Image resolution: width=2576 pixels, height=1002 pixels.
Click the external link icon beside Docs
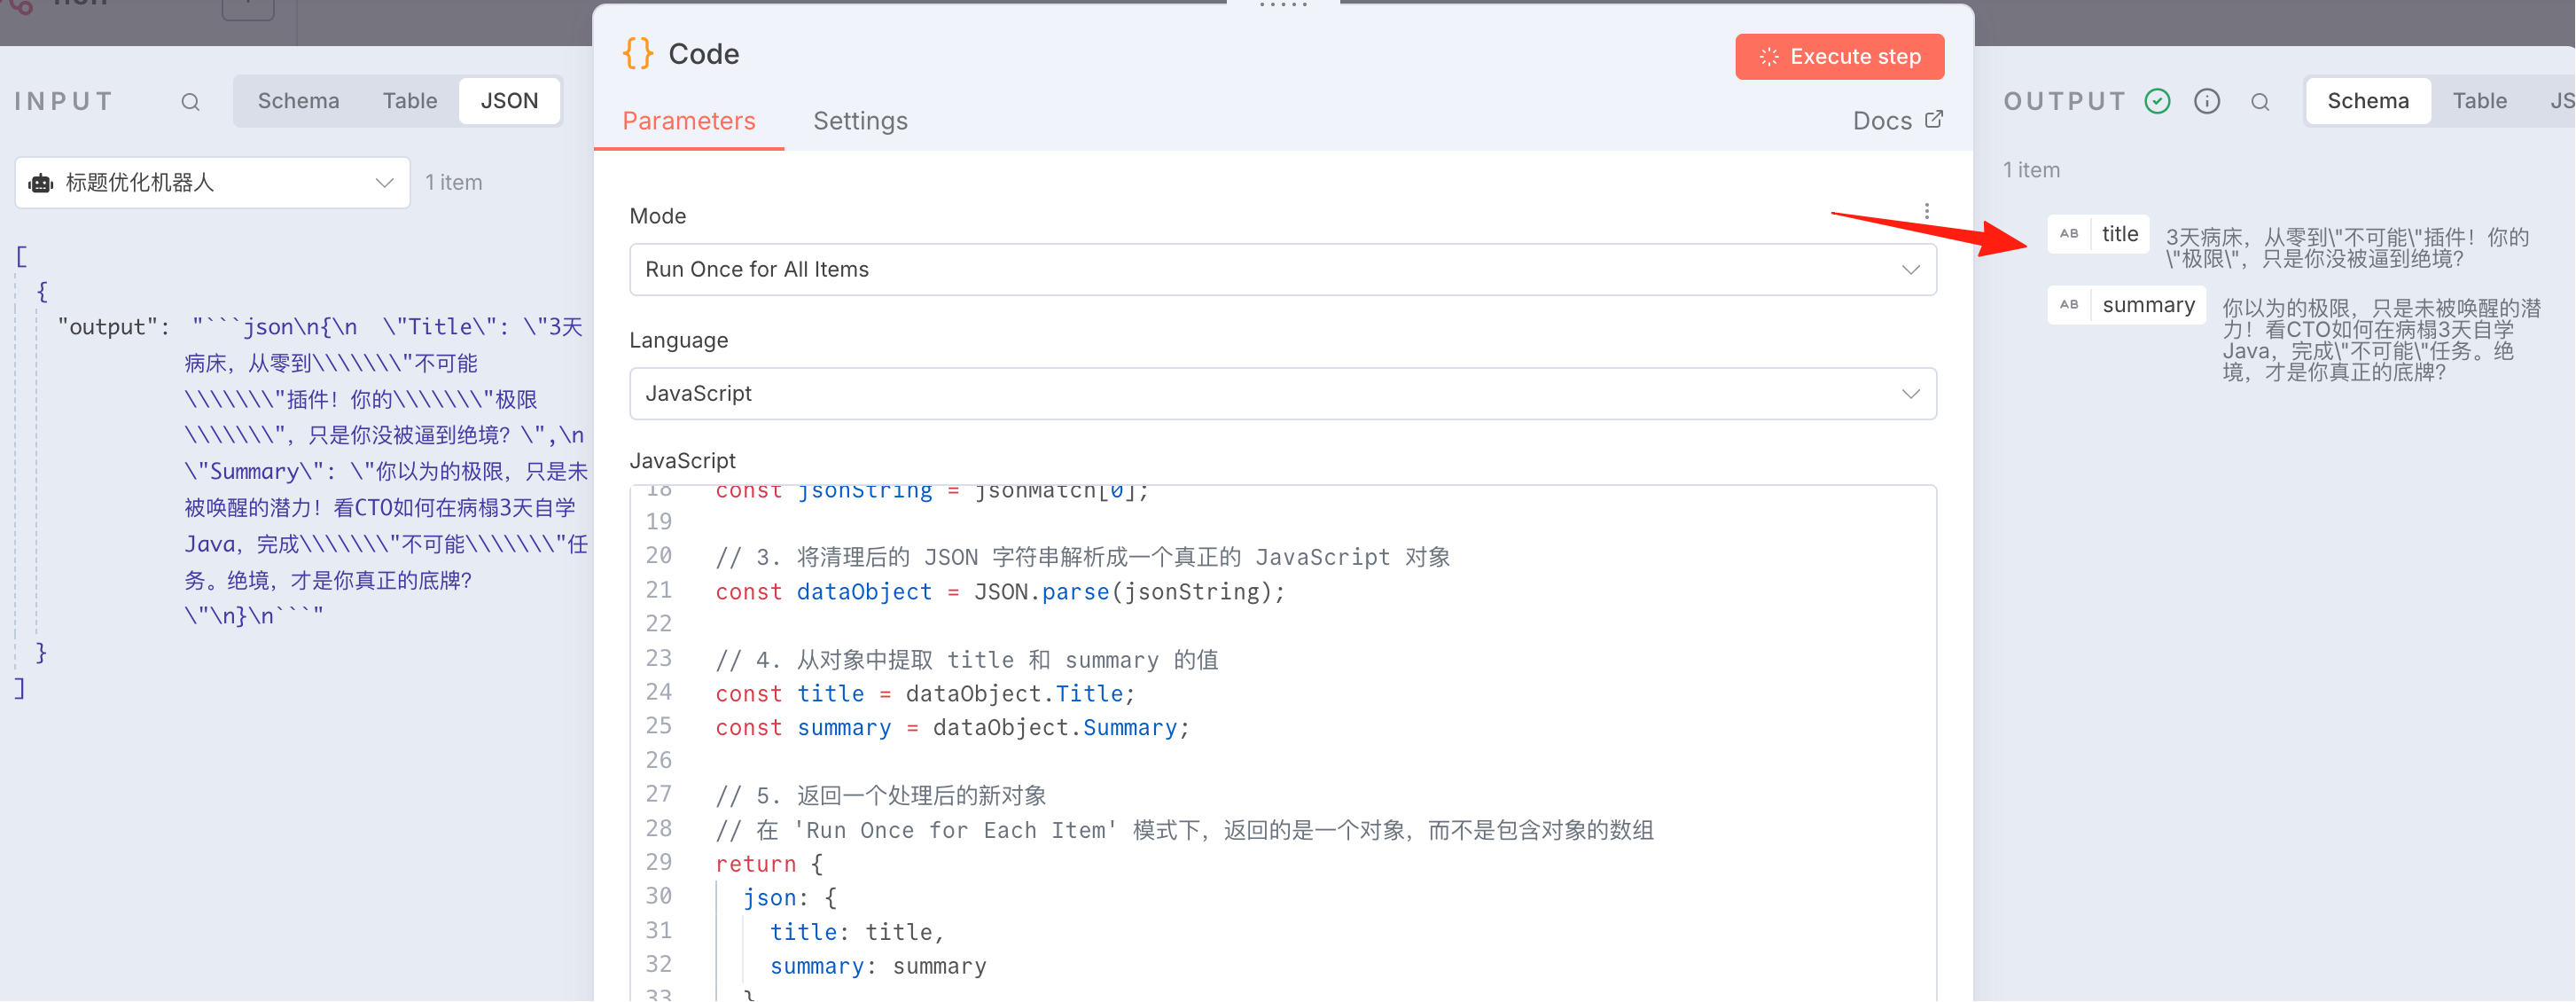1934,119
